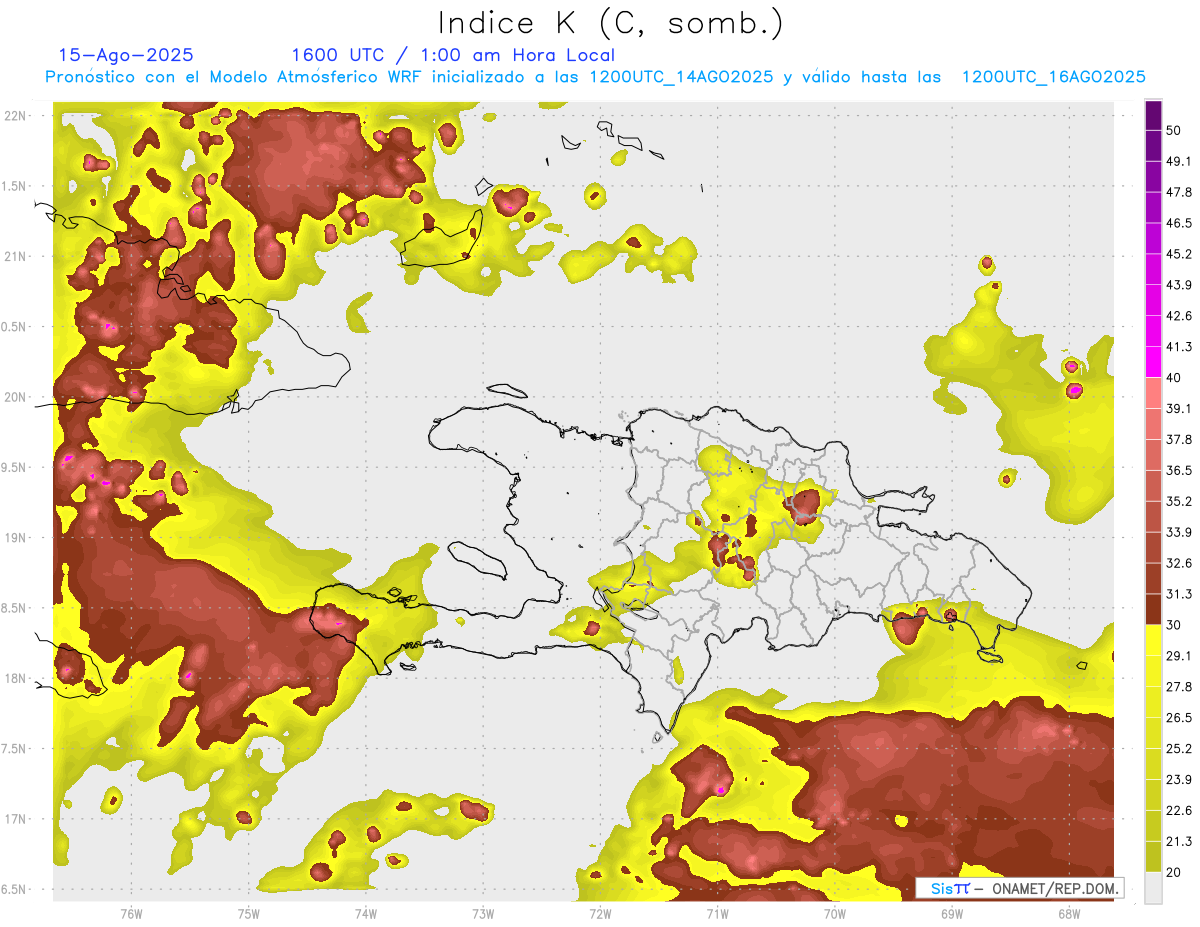1200x927 pixels.
Task: Click the "75W" longitude label
Action: point(248,913)
